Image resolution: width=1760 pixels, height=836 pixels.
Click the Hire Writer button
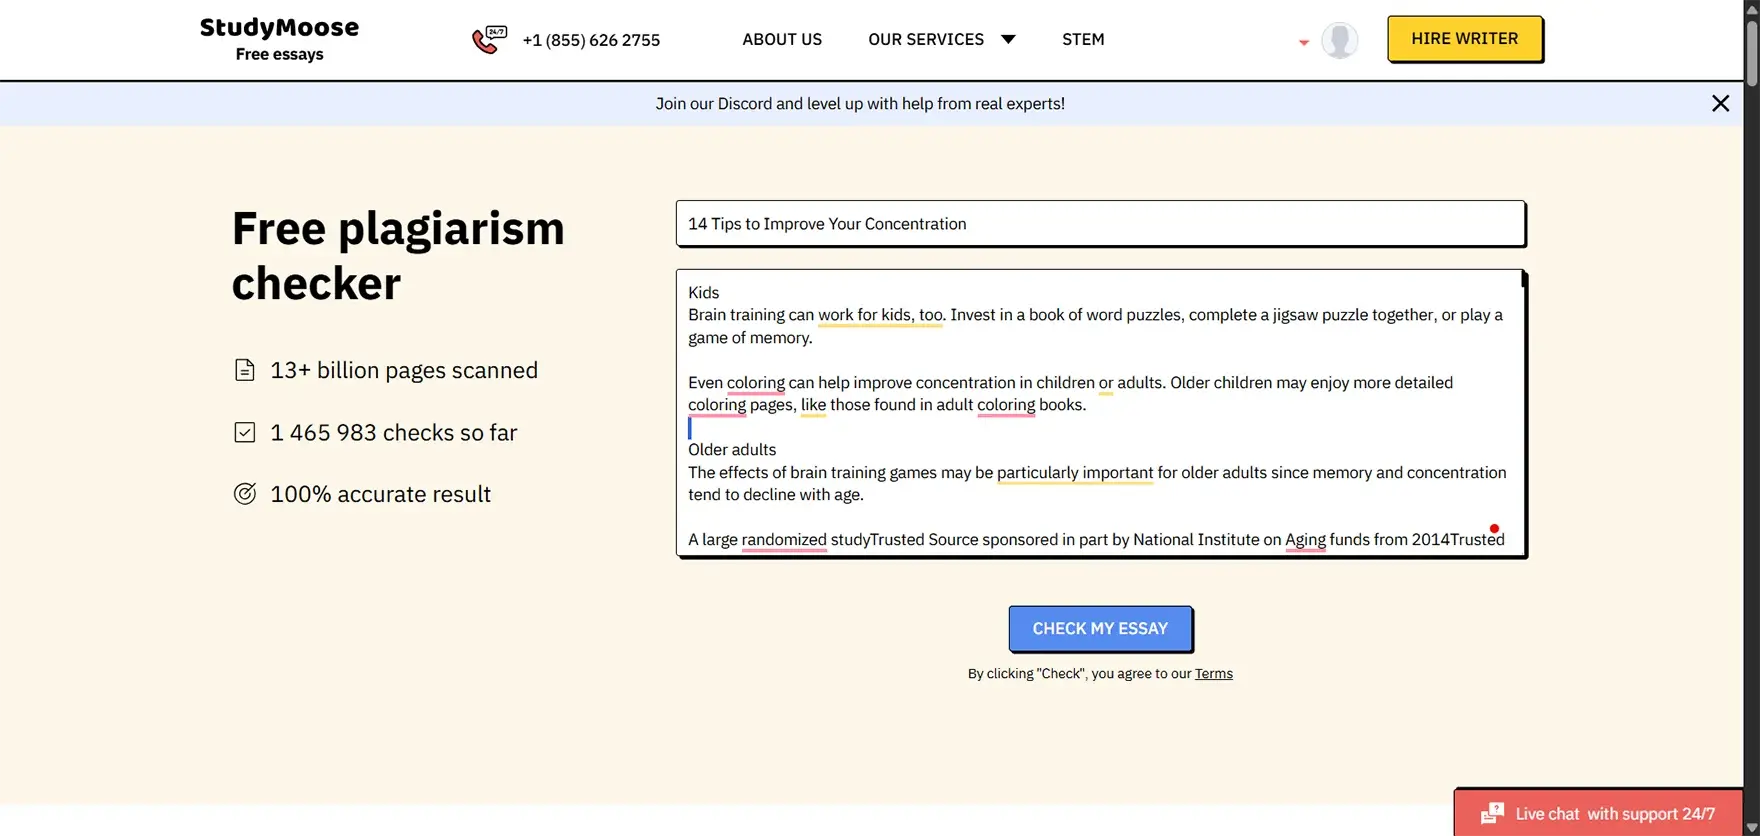tap(1464, 39)
